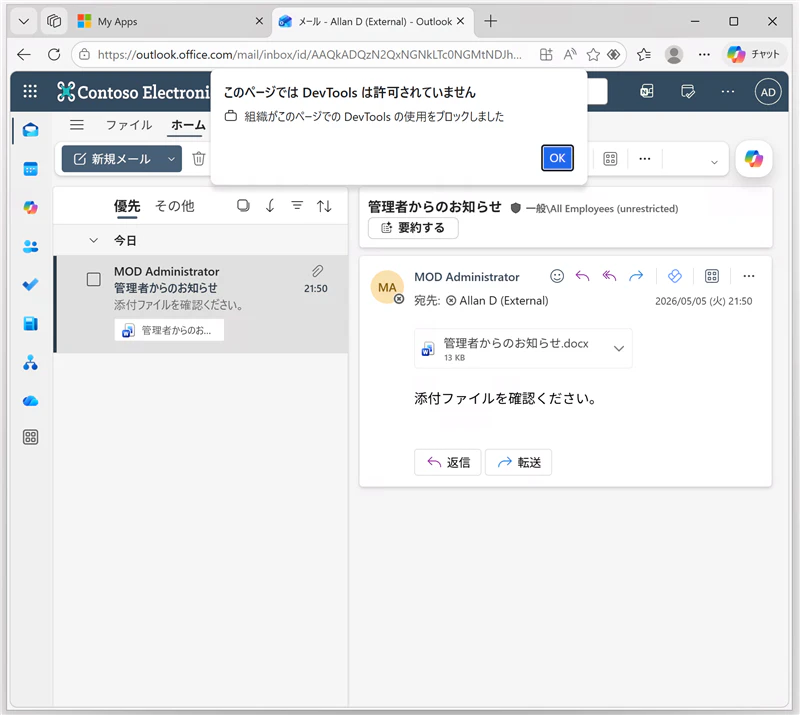The image size is (800, 715).
Task: Switch to the 優先 inbox tab
Action: (x=127, y=206)
